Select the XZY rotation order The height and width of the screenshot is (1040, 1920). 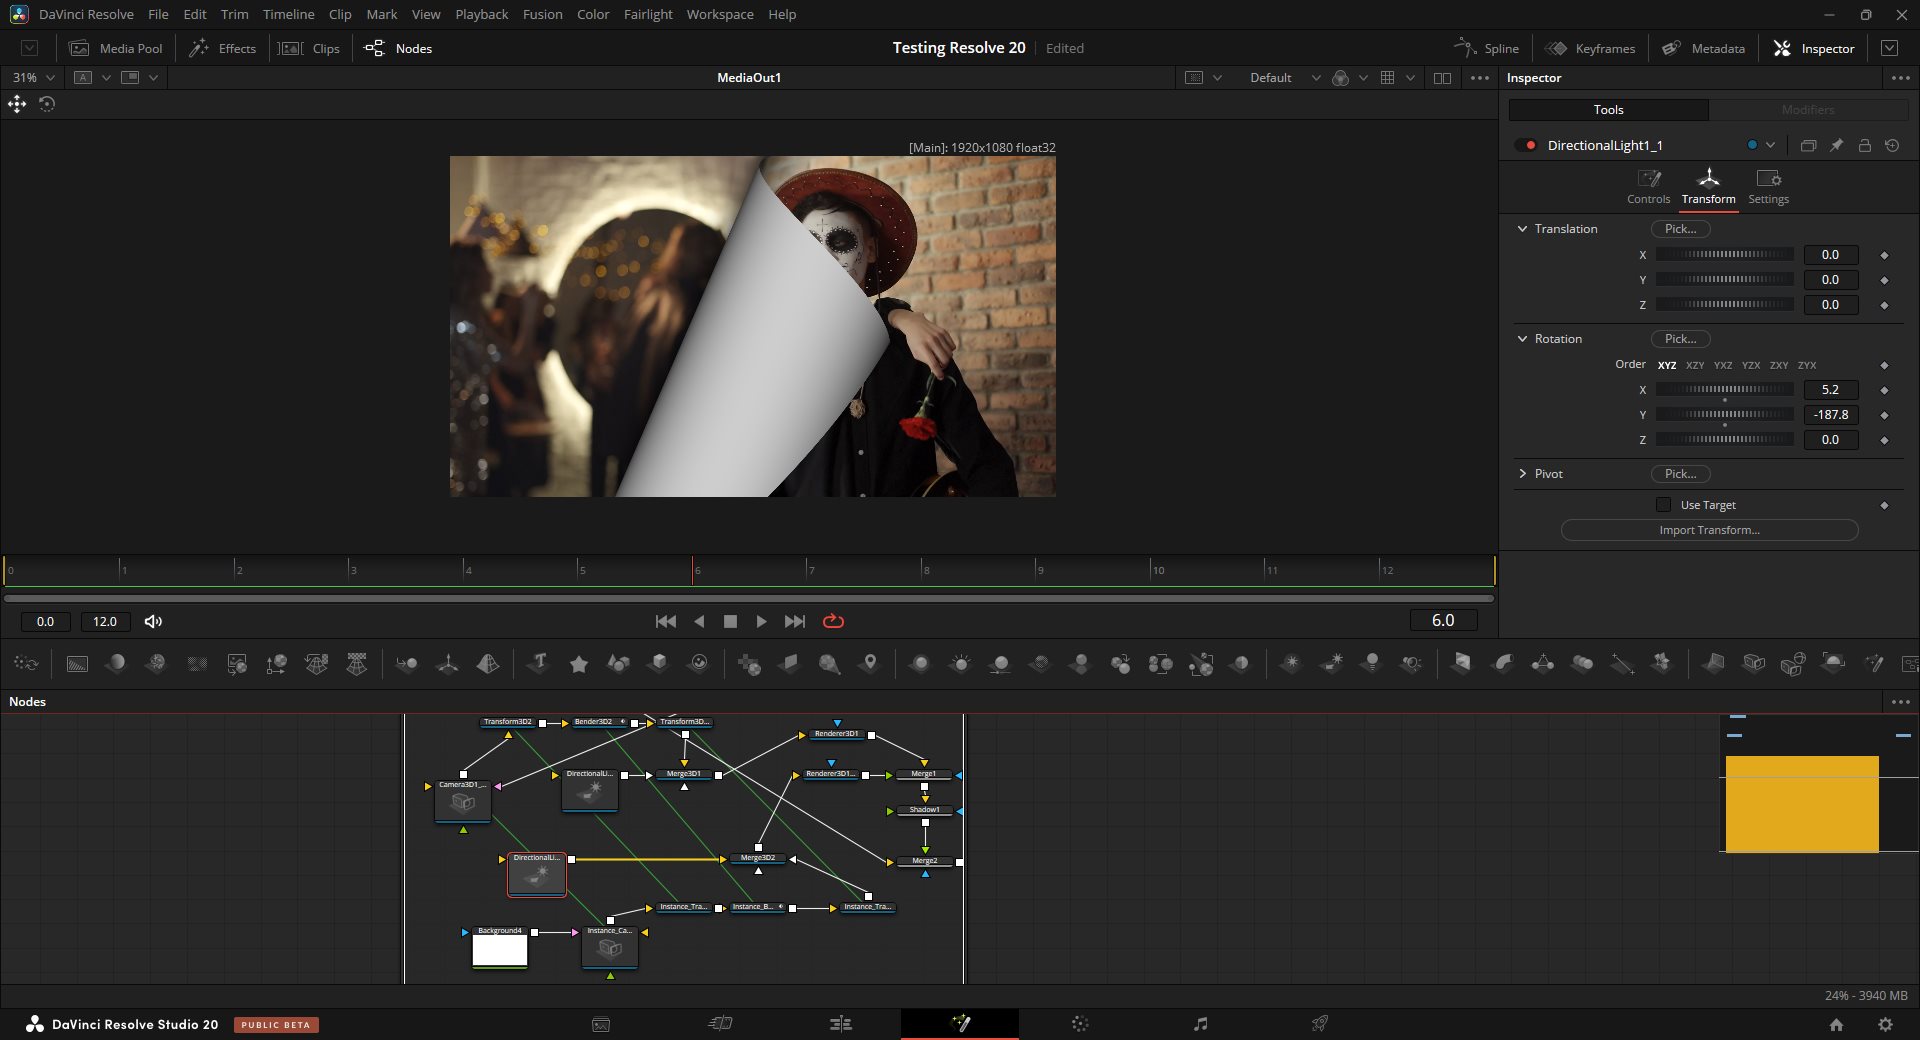click(x=1695, y=365)
